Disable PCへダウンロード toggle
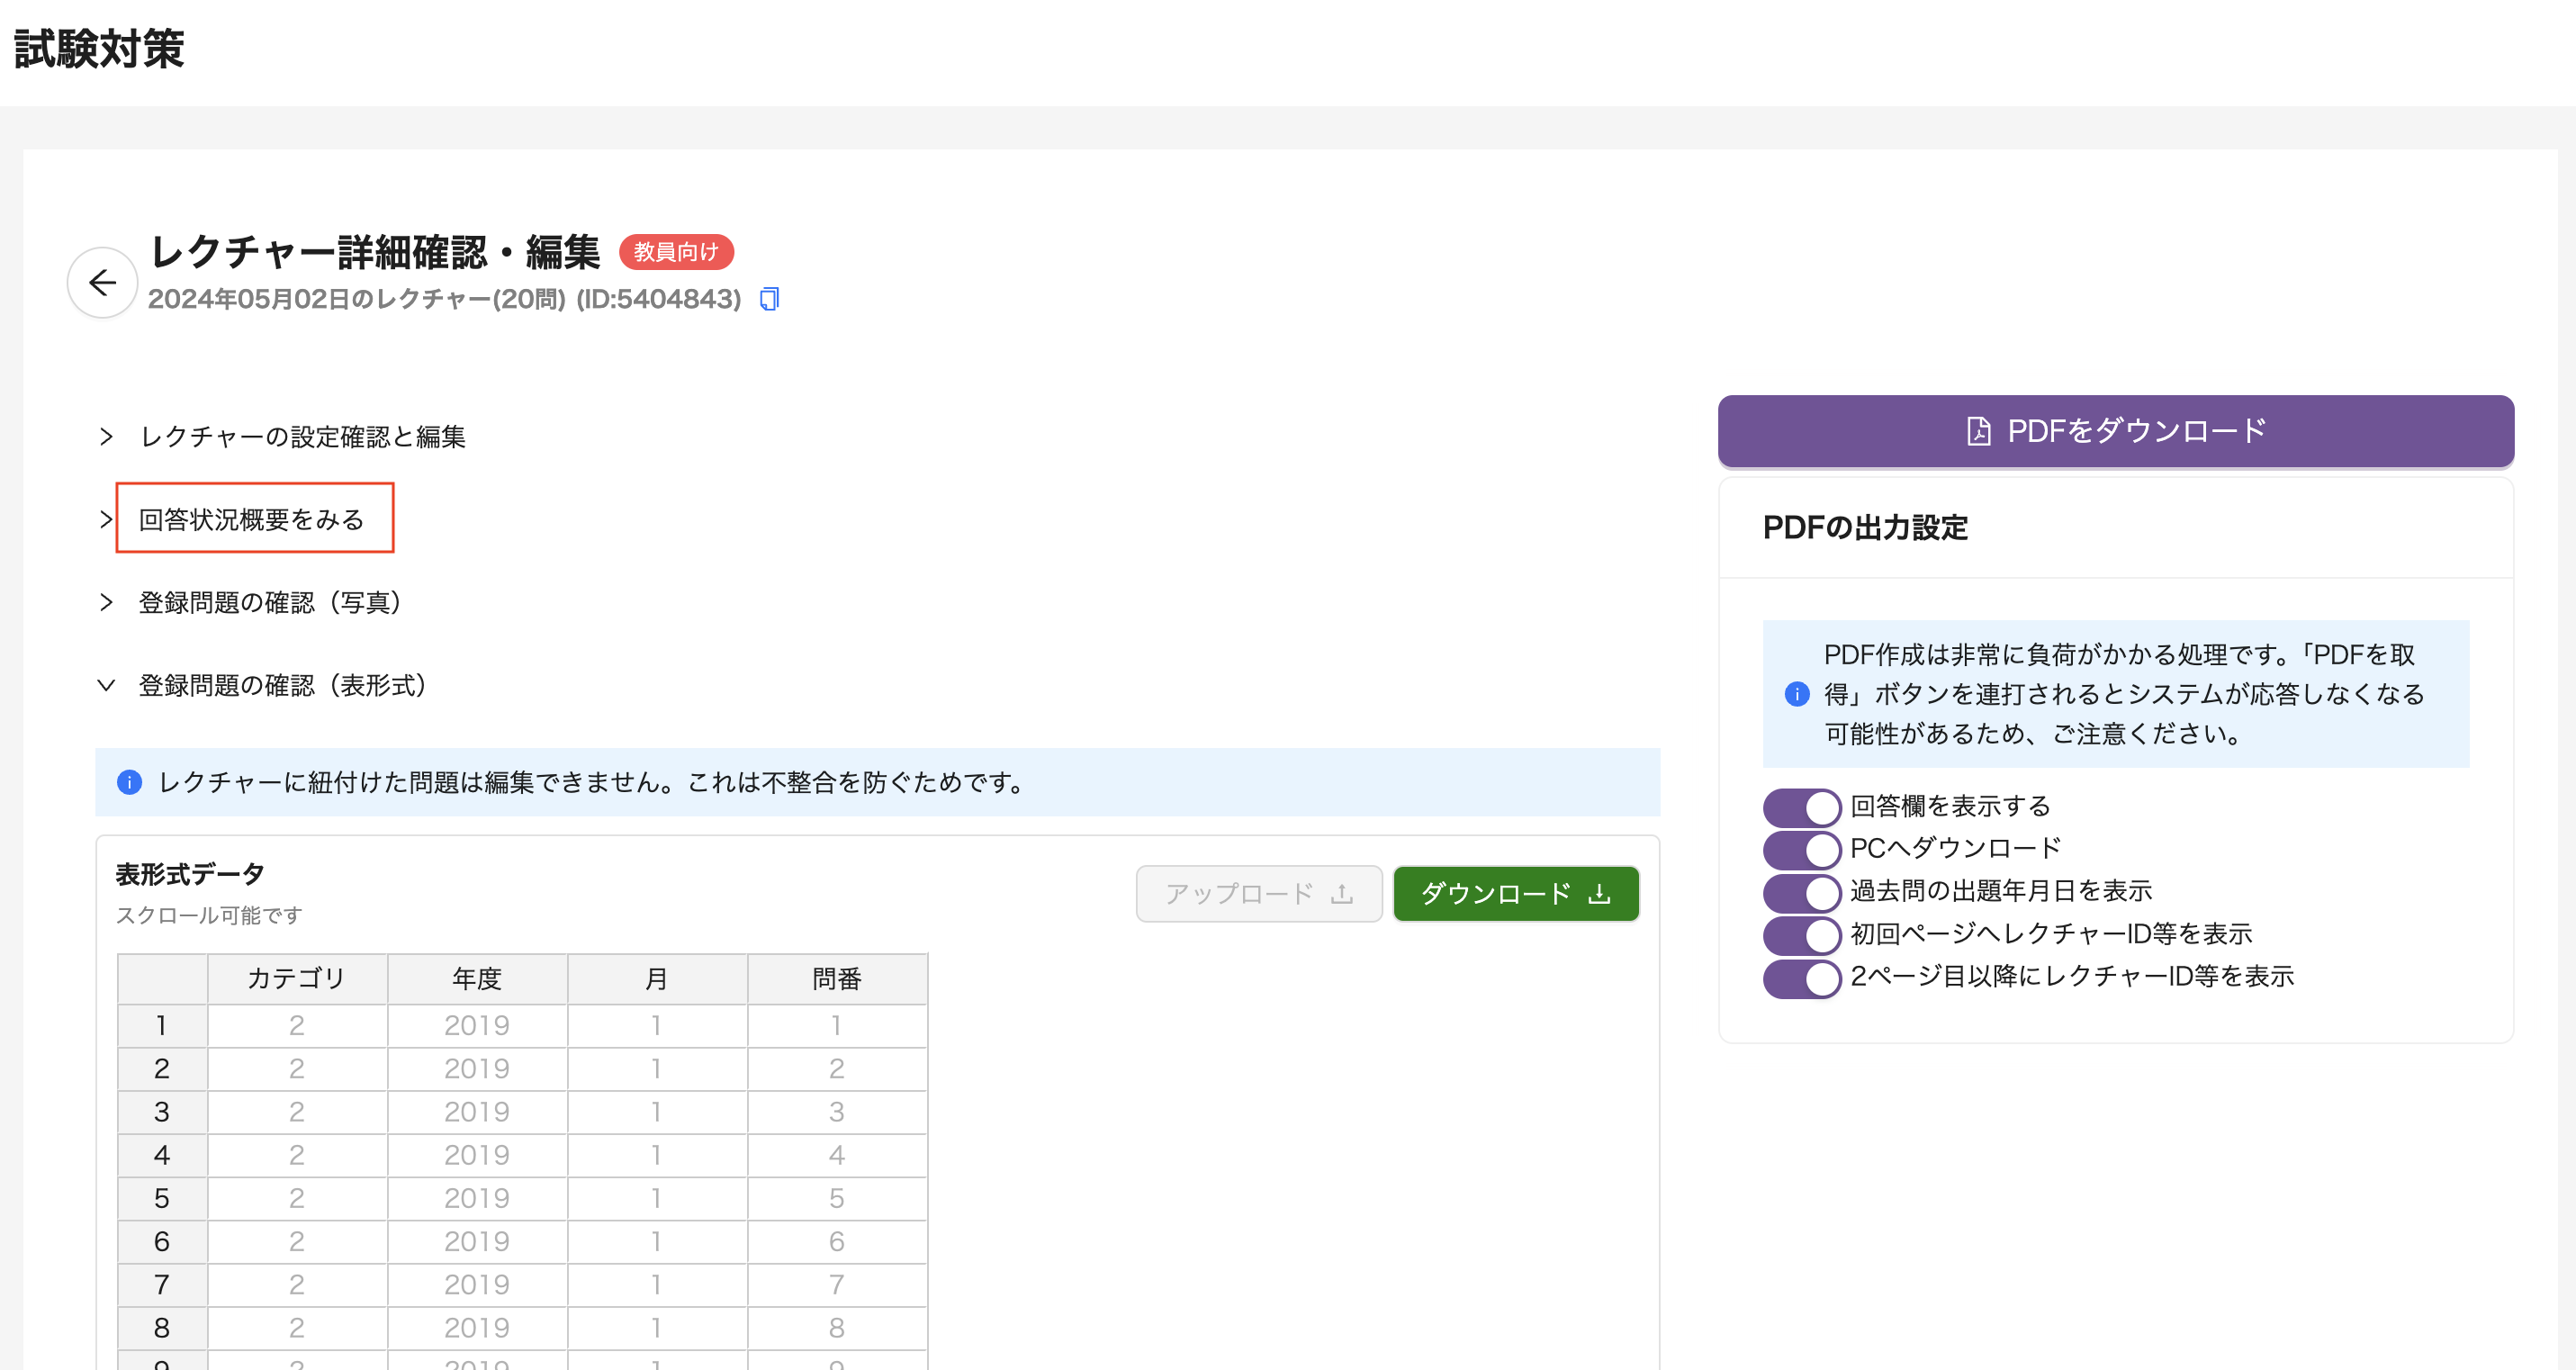Image resolution: width=2576 pixels, height=1370 pixels. pyautogui.click(x=1801, y=849)
